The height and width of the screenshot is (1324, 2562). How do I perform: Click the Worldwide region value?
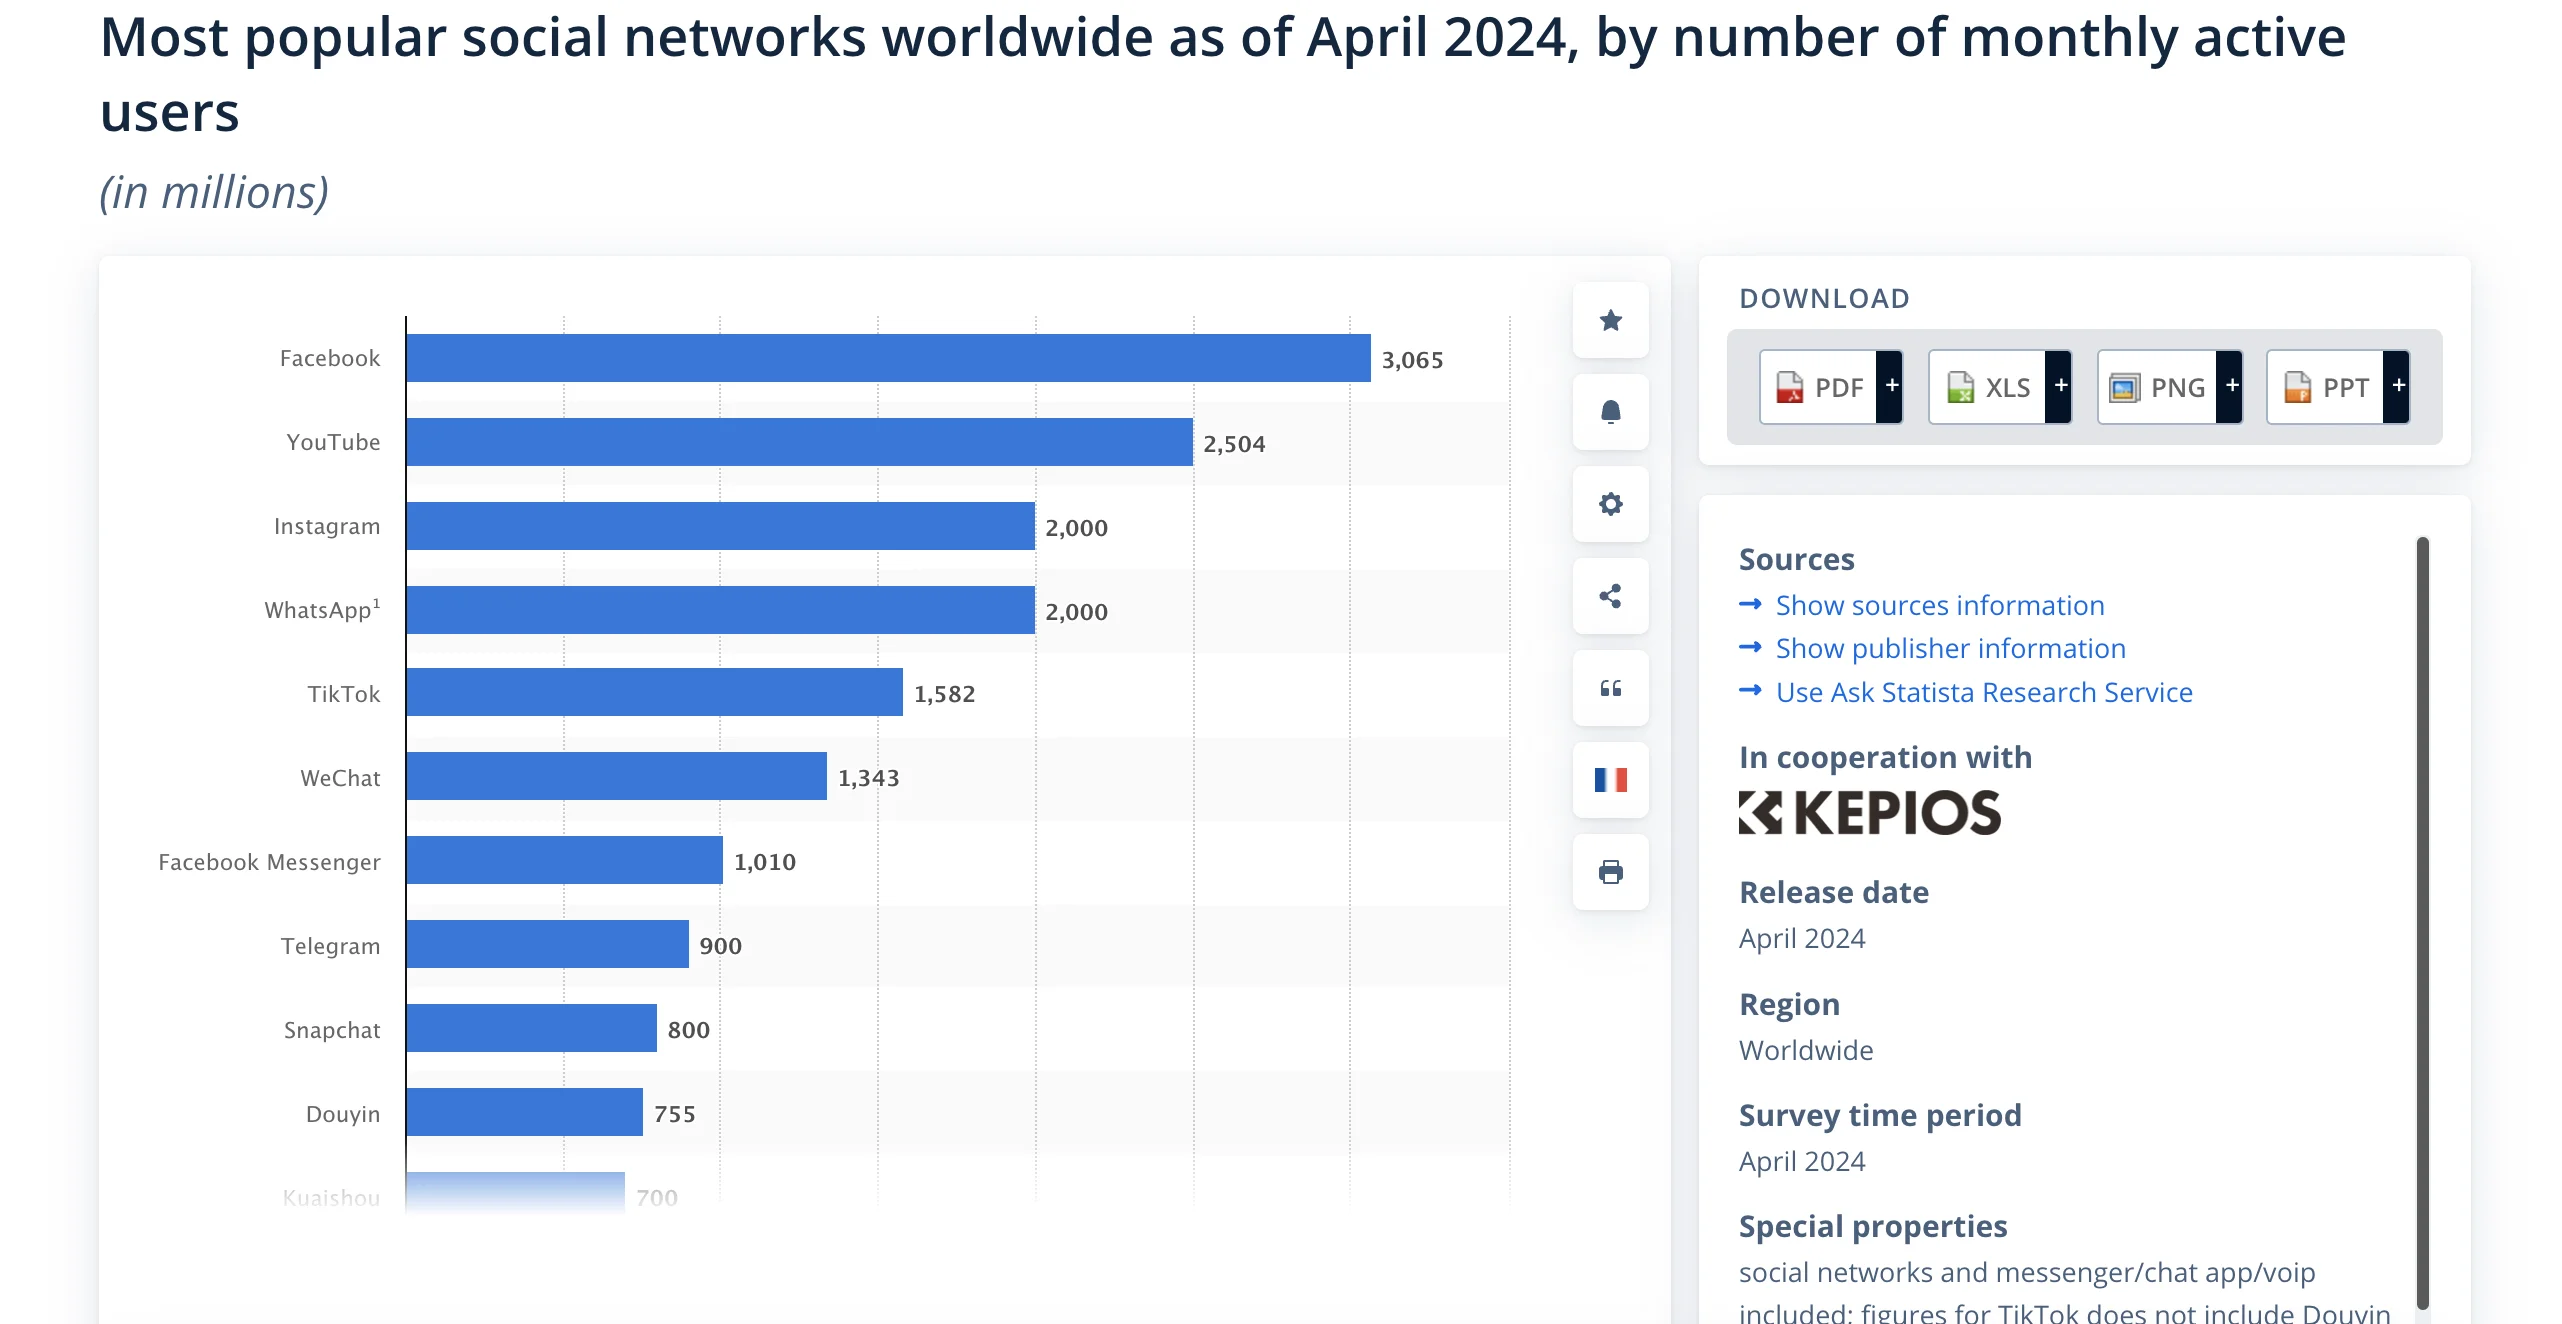[1806, 1050]
